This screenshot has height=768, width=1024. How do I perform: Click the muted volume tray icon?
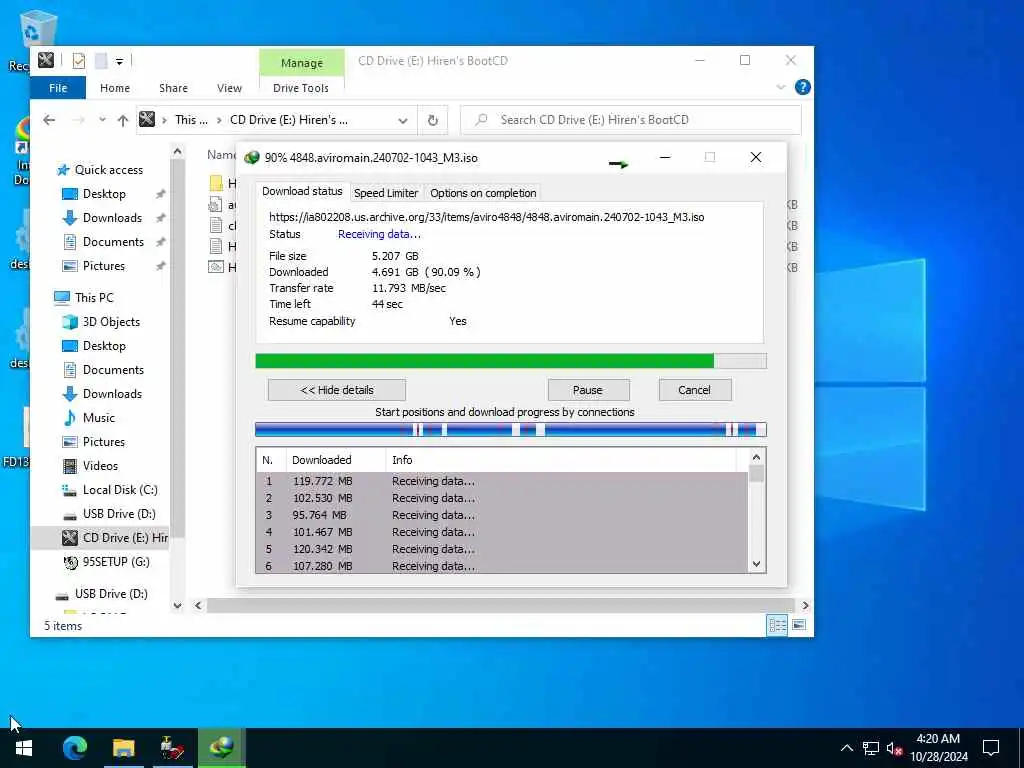point(895,748)
